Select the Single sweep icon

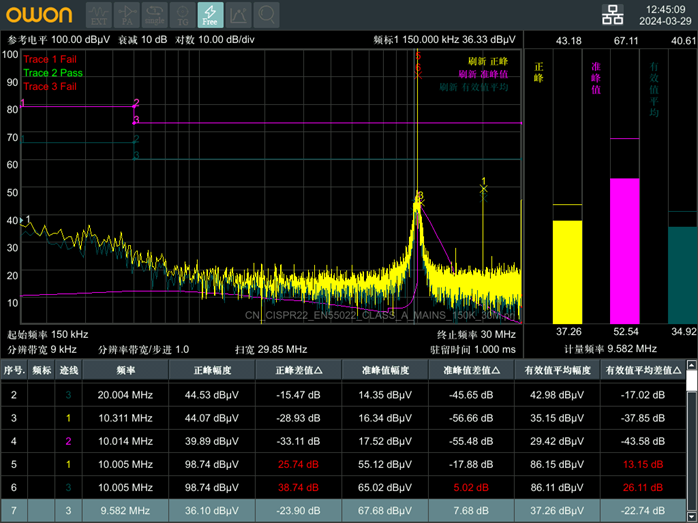[155, 15]
